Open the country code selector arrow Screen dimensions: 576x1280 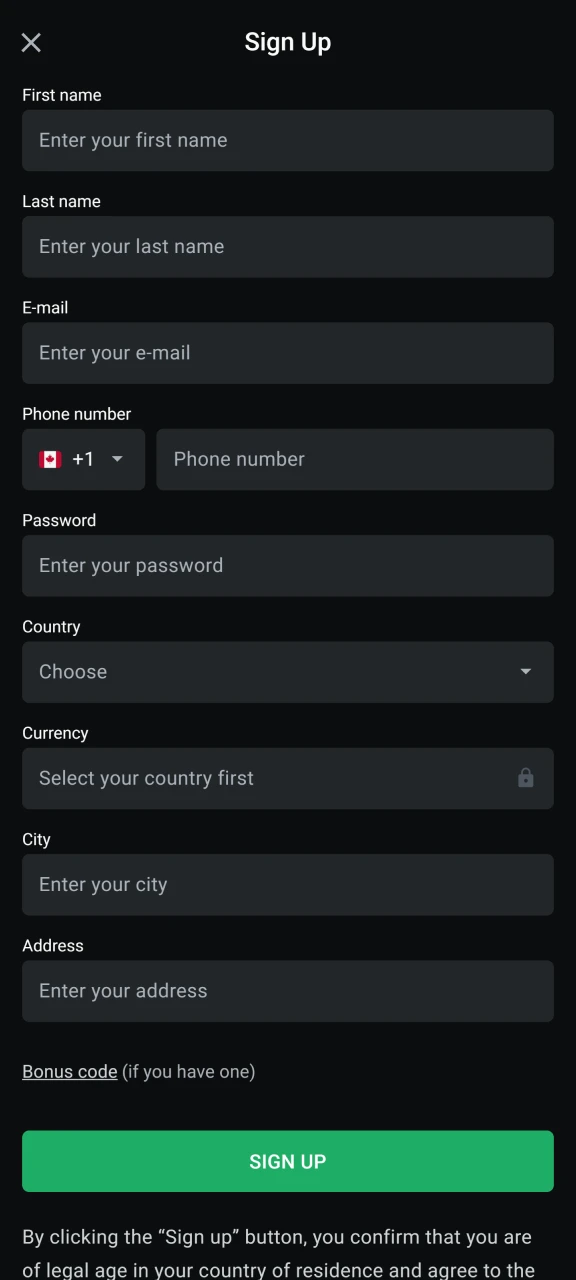116,460
